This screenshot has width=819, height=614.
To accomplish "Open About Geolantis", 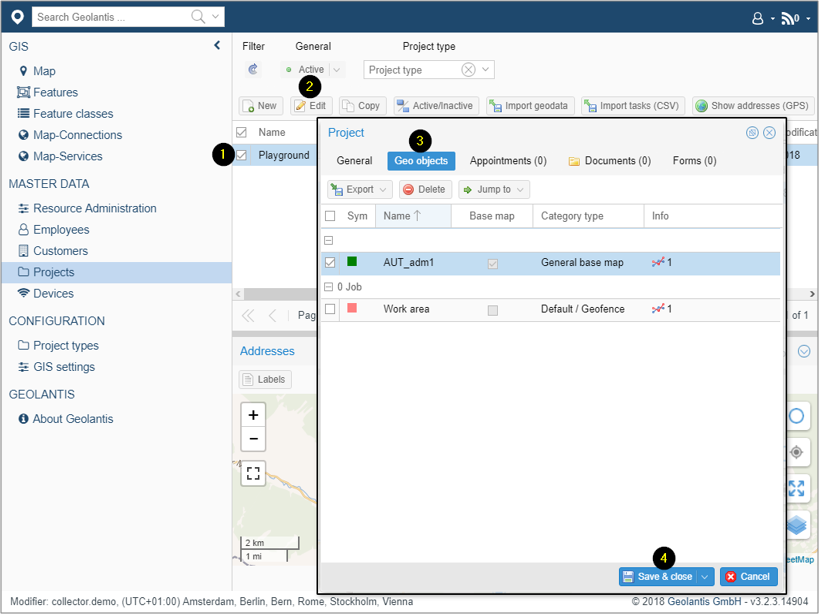I will (x=66, y=419).
